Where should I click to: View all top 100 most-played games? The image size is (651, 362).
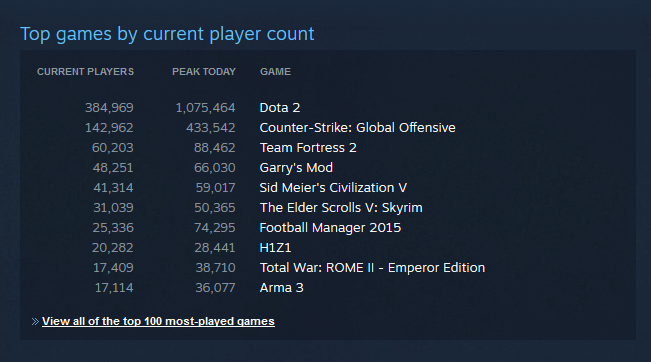[158, 321]
